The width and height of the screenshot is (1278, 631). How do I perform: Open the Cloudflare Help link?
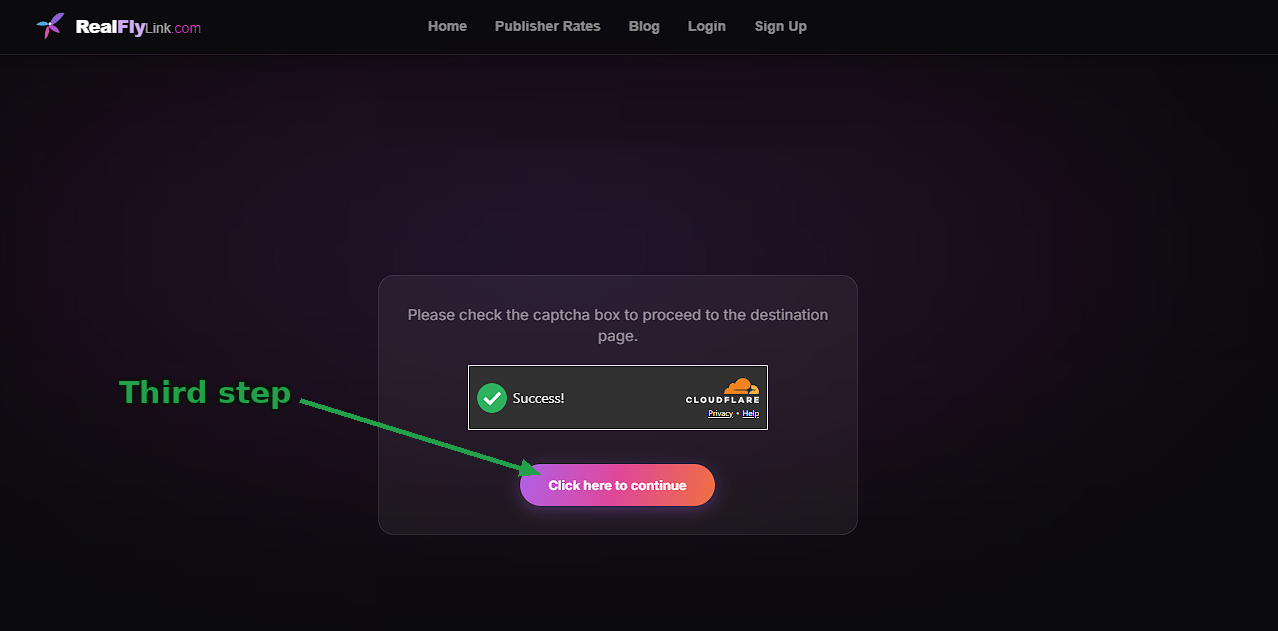(x=750, y=413)
